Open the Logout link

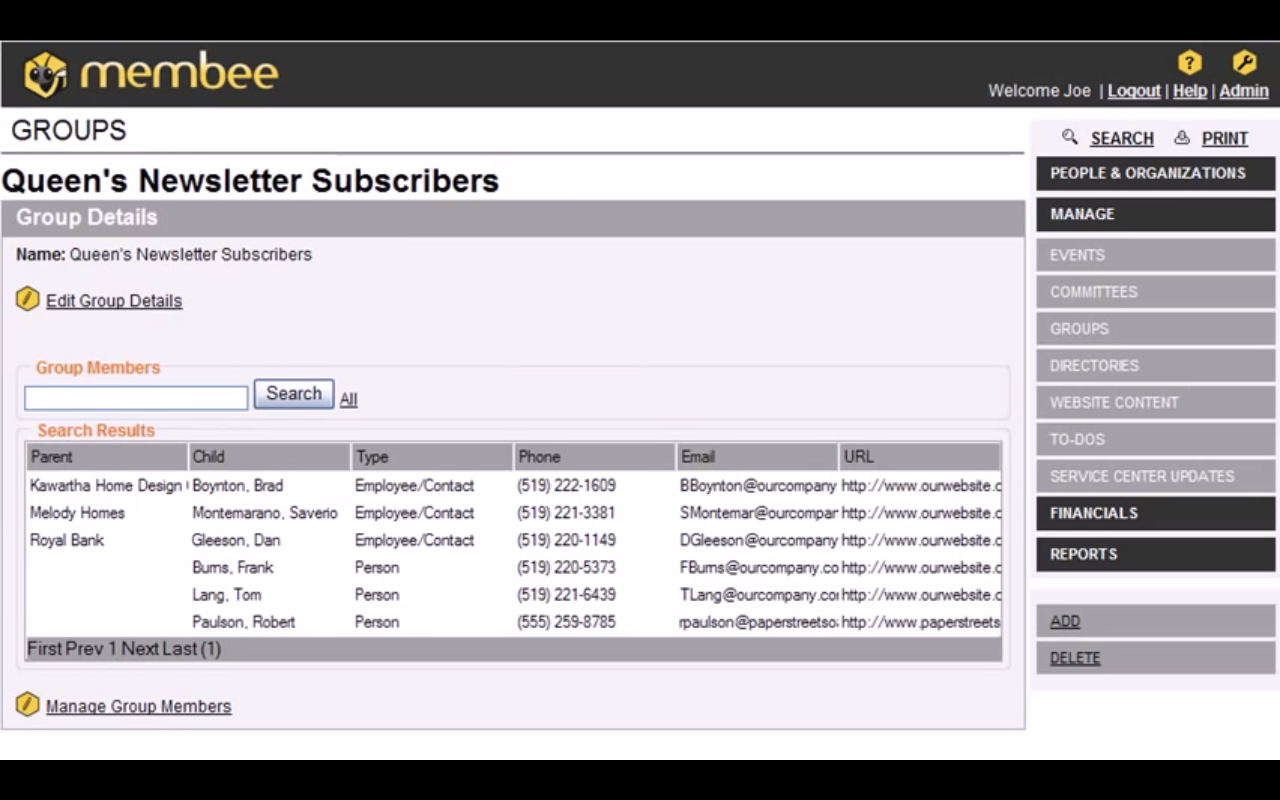[x=1134, y=91]
